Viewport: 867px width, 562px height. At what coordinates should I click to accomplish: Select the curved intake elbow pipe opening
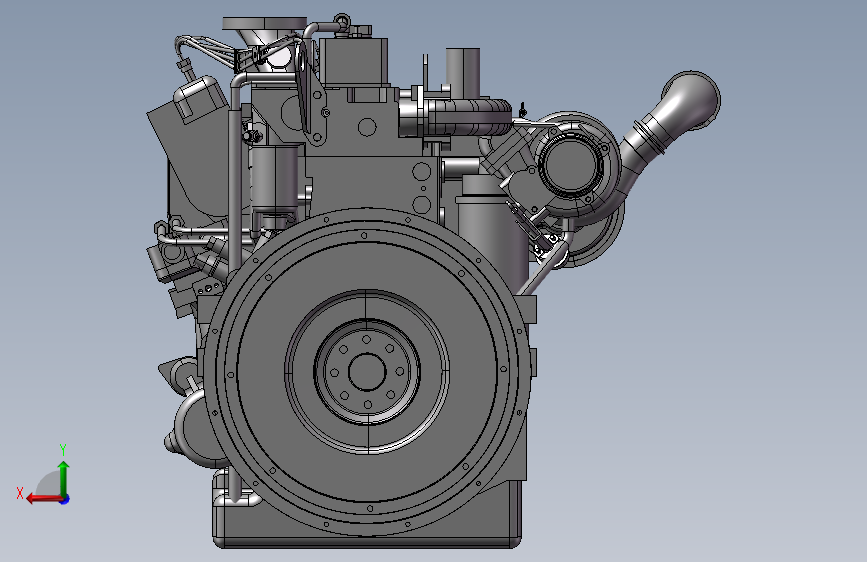point(691,100)
